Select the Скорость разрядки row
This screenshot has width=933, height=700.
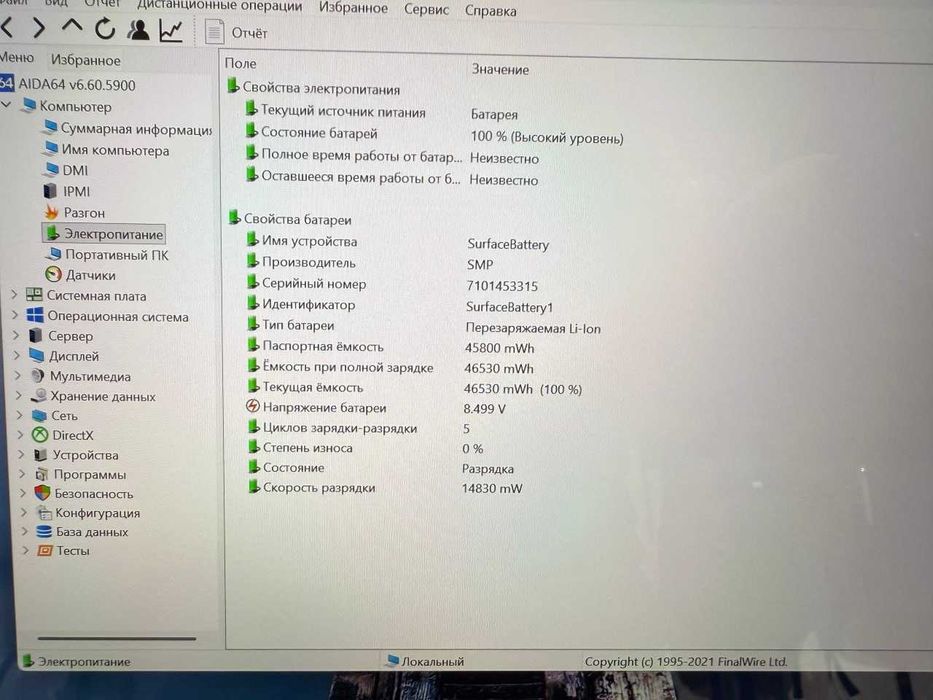click(x=384, y=488)
